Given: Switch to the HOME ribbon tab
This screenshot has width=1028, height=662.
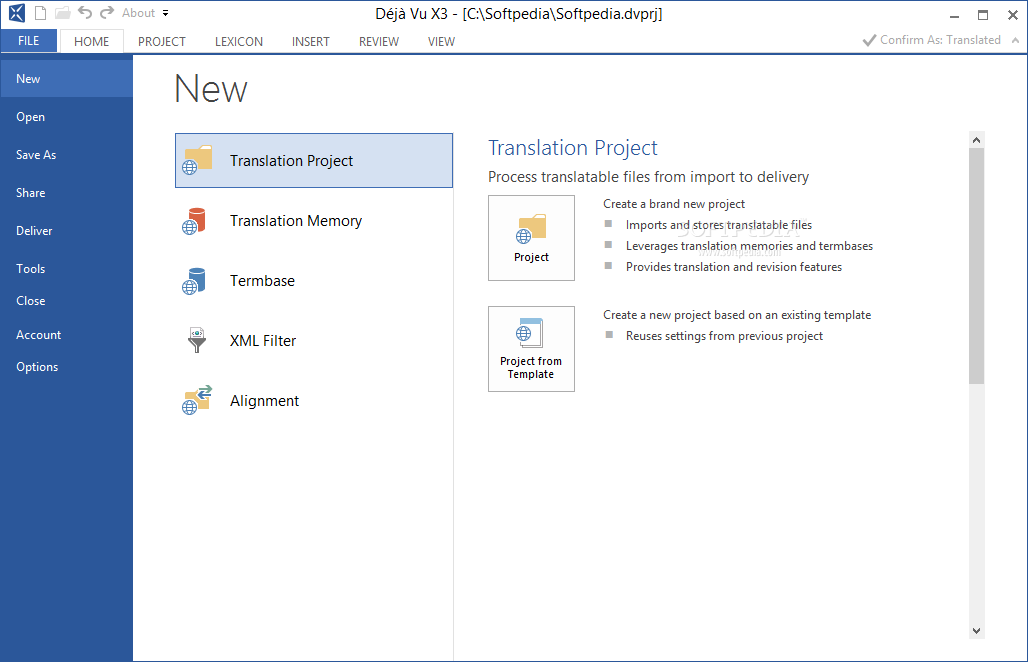Looking at the screenshot, I should (91, 41).
